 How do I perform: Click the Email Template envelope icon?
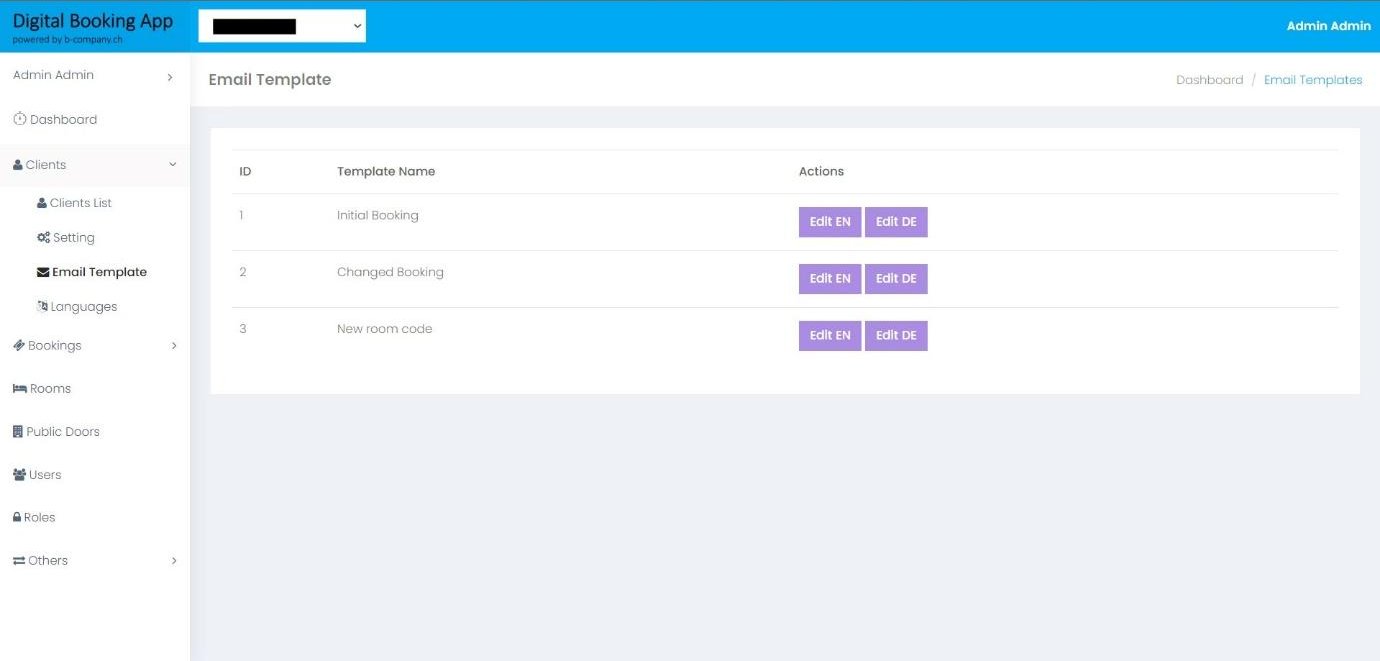point(43,272)
